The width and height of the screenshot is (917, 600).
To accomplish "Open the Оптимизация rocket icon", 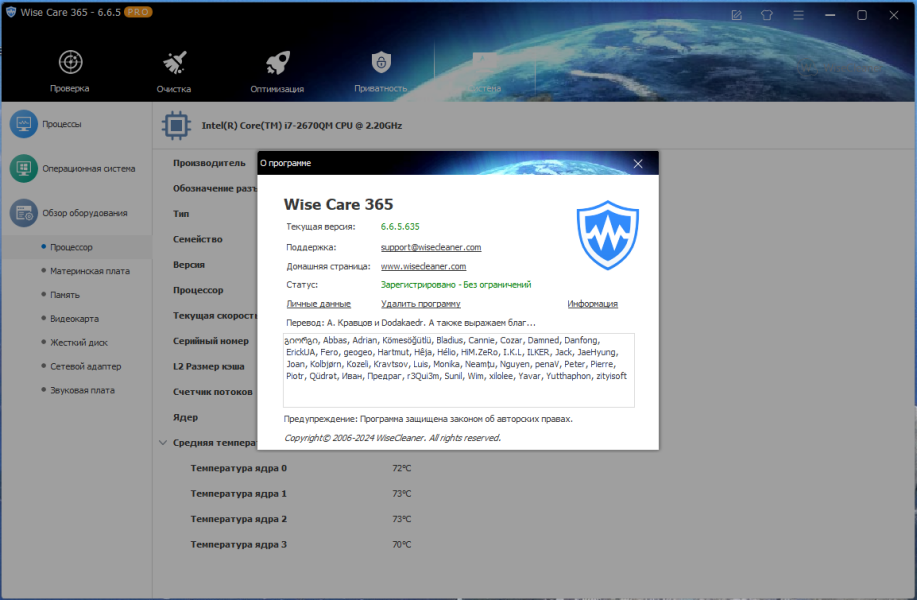I will pos(277,62).
